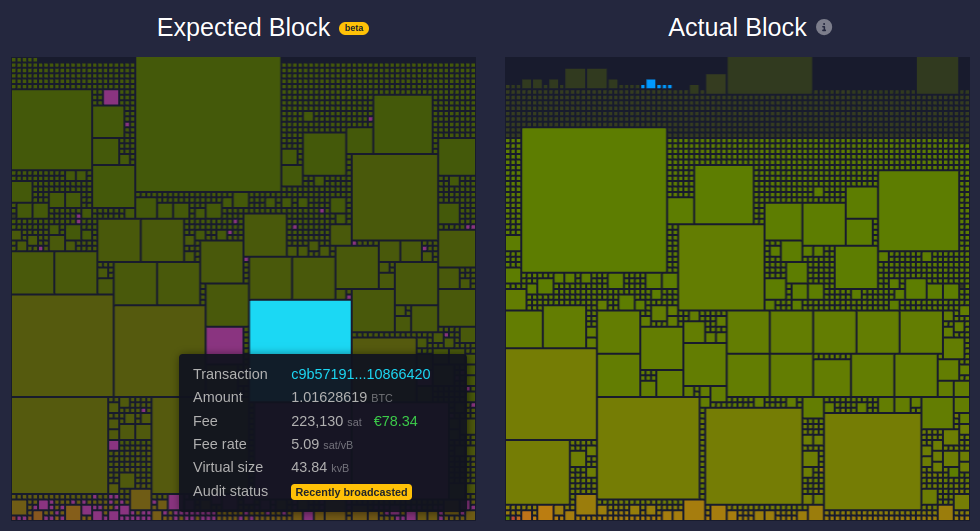Click the small magenta square near Expected Block top-left
Screen dimensions: 980x531
pos(111,97)
